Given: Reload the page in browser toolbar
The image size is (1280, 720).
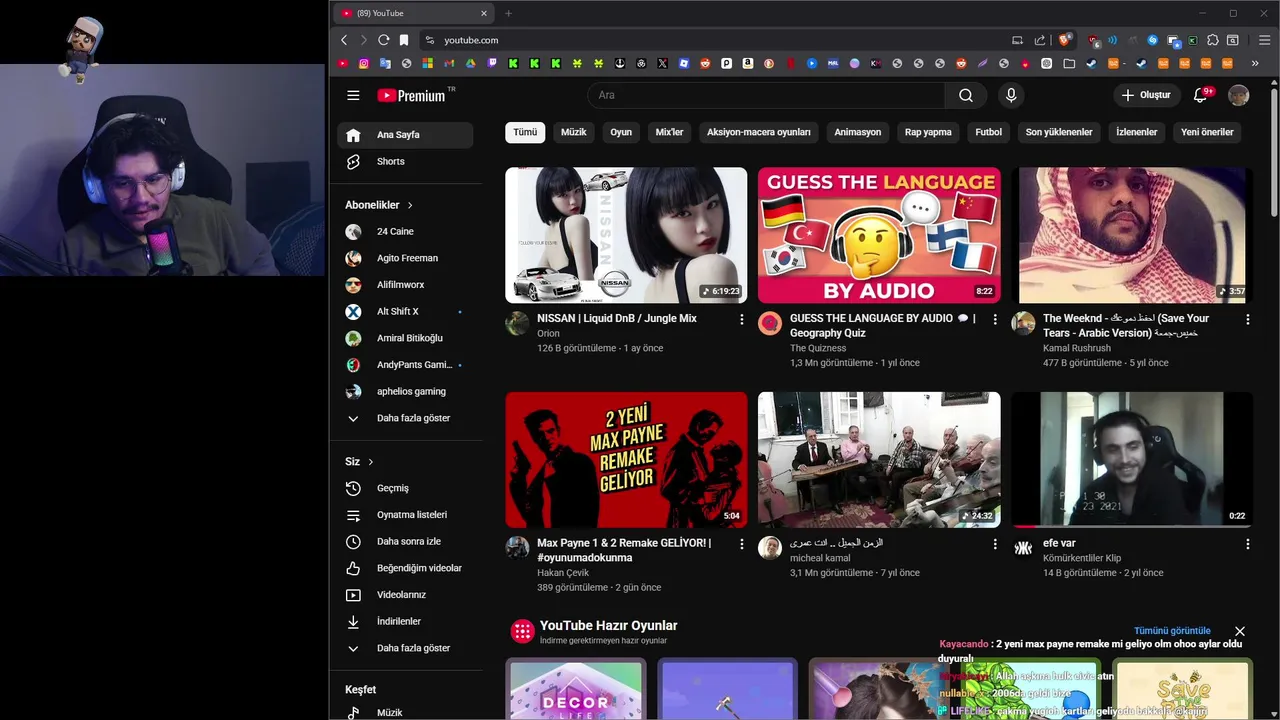Looking at the screenshot, I should 383,40.
